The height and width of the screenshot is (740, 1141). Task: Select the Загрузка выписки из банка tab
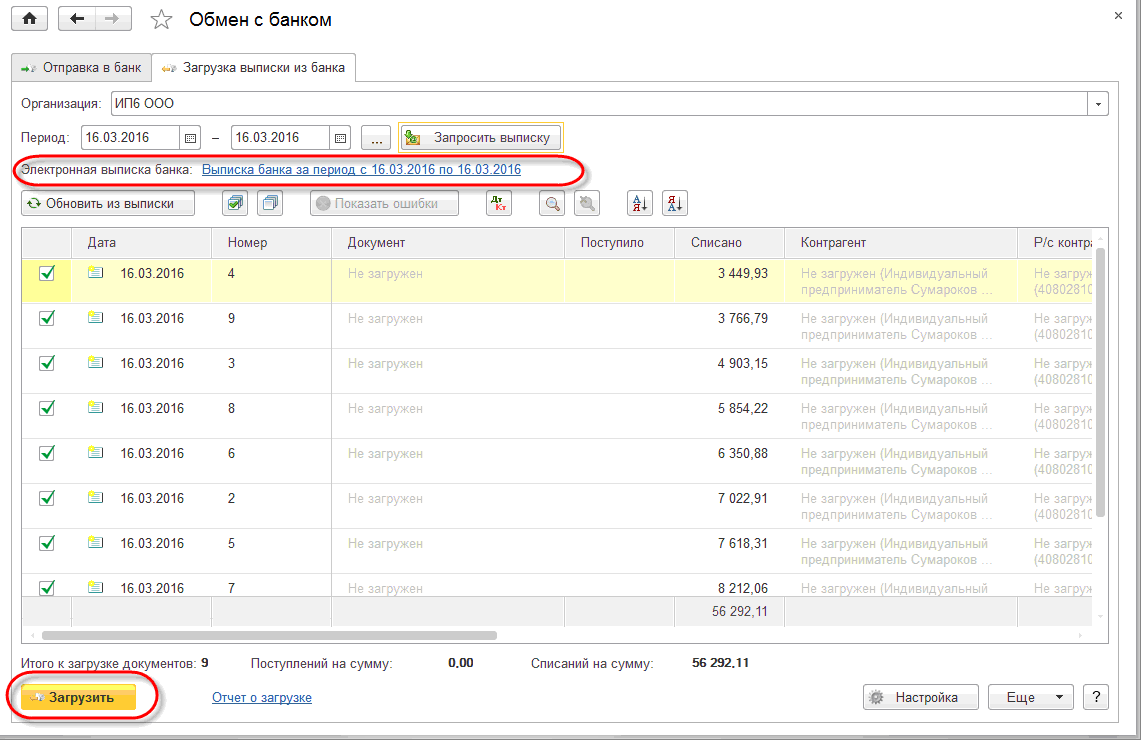click(254, 68)
